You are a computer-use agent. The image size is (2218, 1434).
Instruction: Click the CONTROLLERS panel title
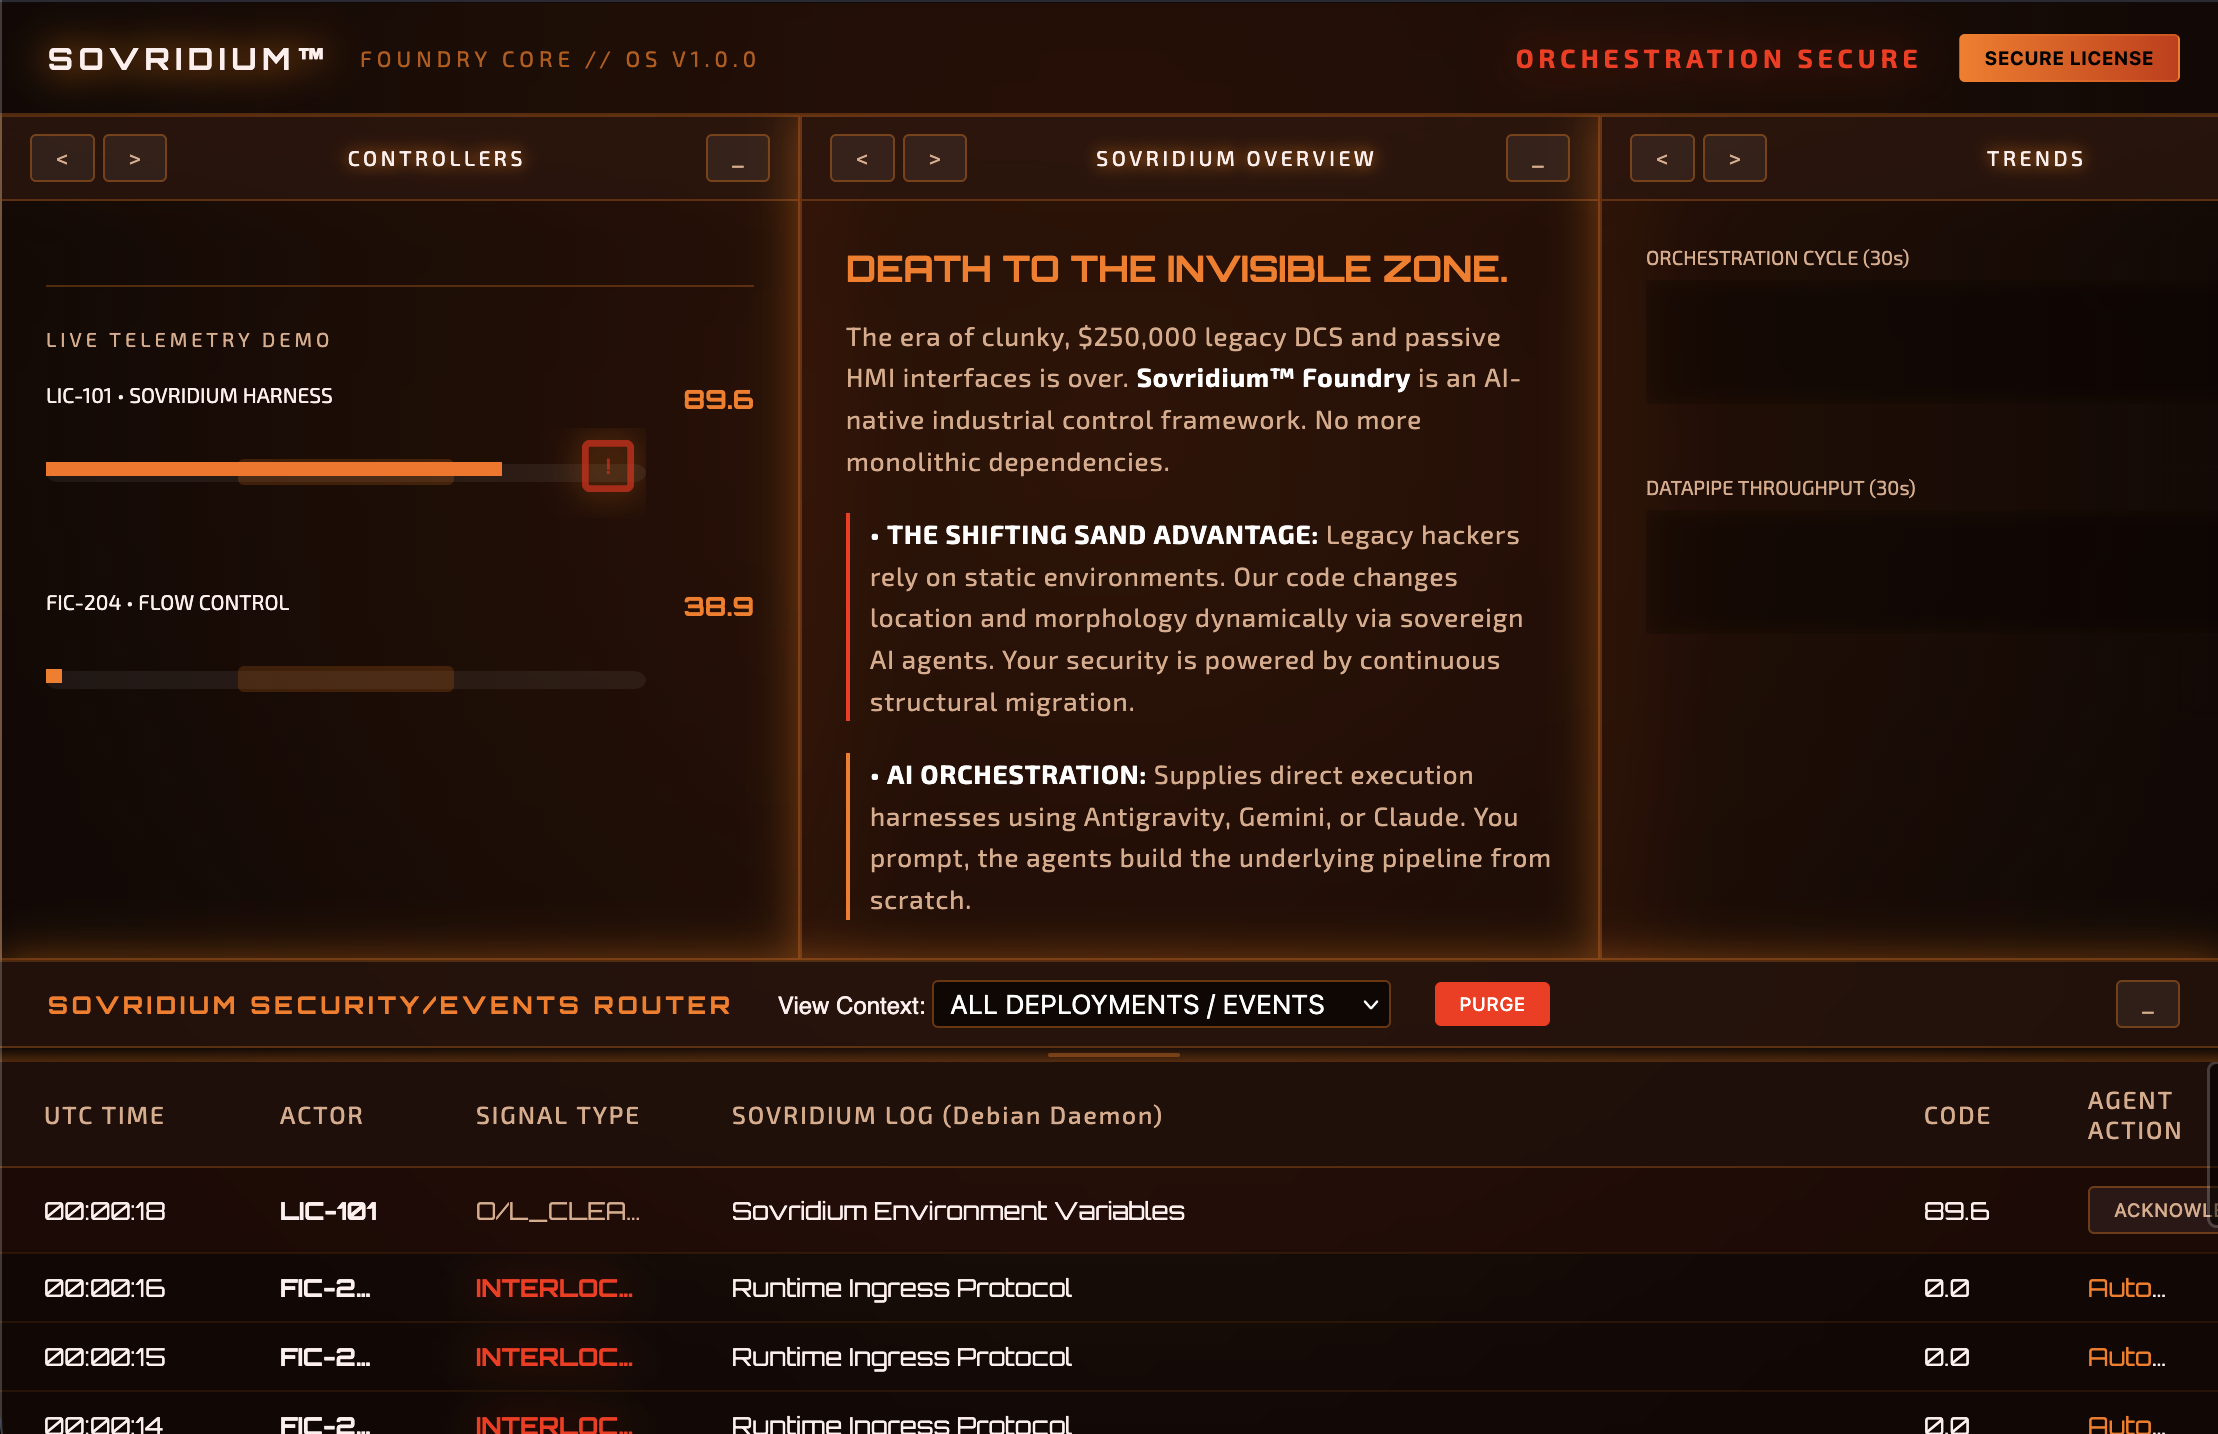[x=436, y=159]
